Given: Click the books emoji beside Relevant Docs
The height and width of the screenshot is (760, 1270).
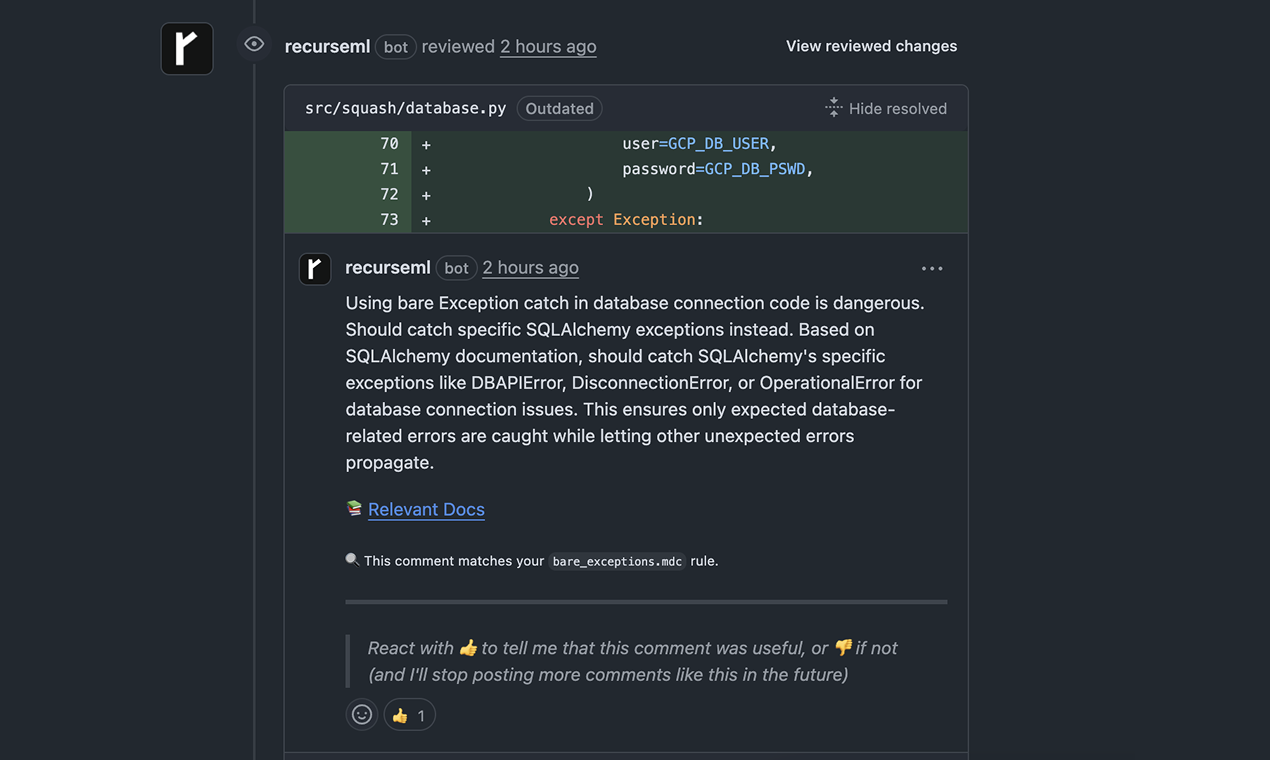Looking at the screenshot, I should [354, 508].
